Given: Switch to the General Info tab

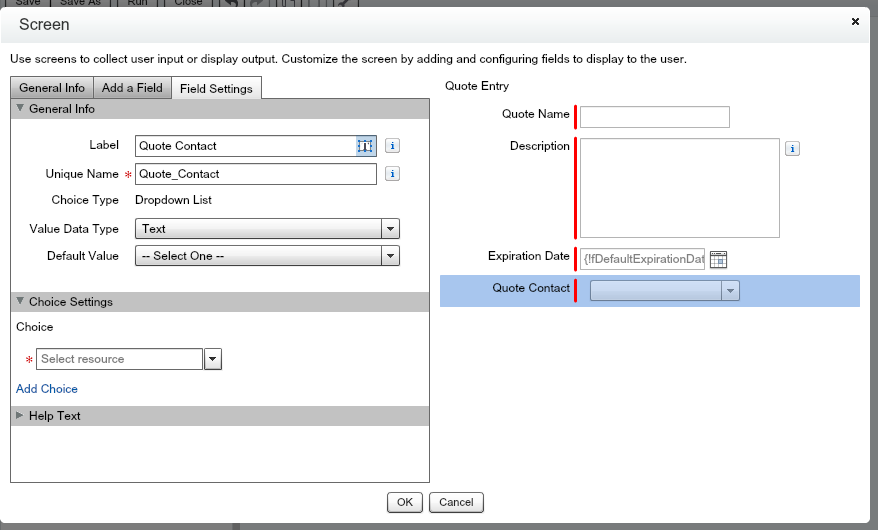Looking at the screenshot, I should (x=51, y=88).
